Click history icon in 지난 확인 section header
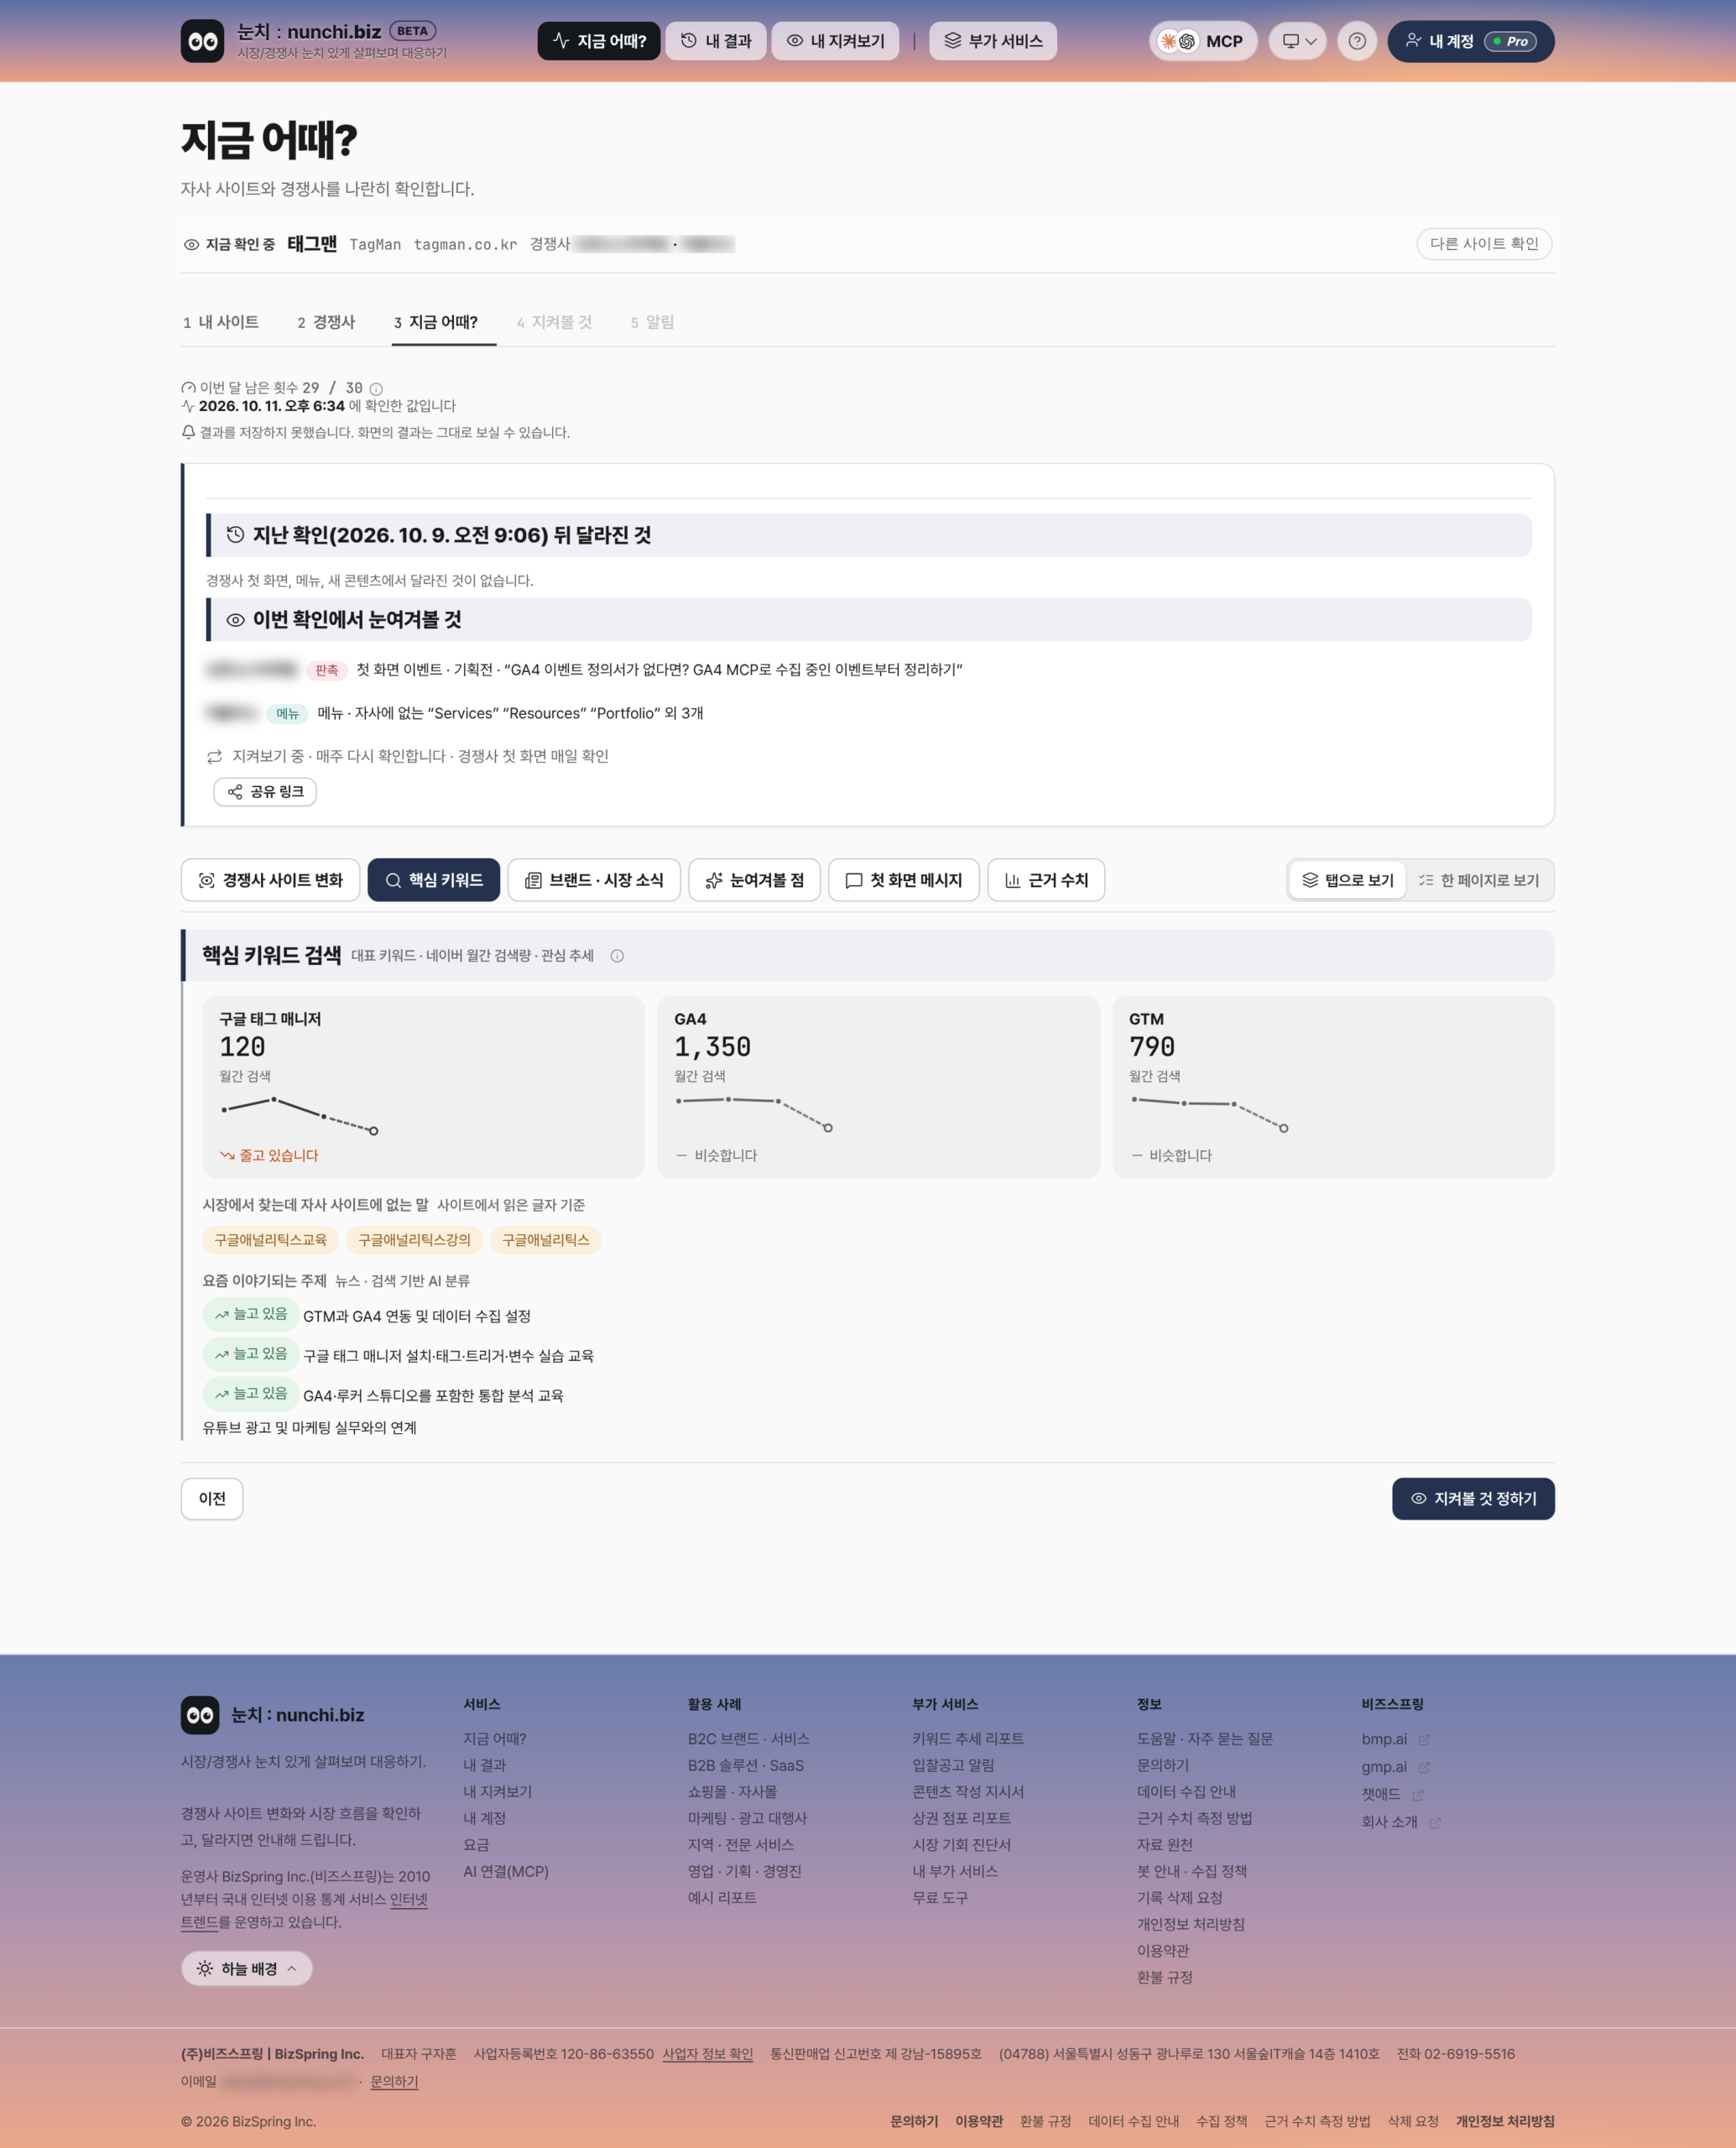The height and width of the screenshot is (2148, 1736). (x=235, y=534)
